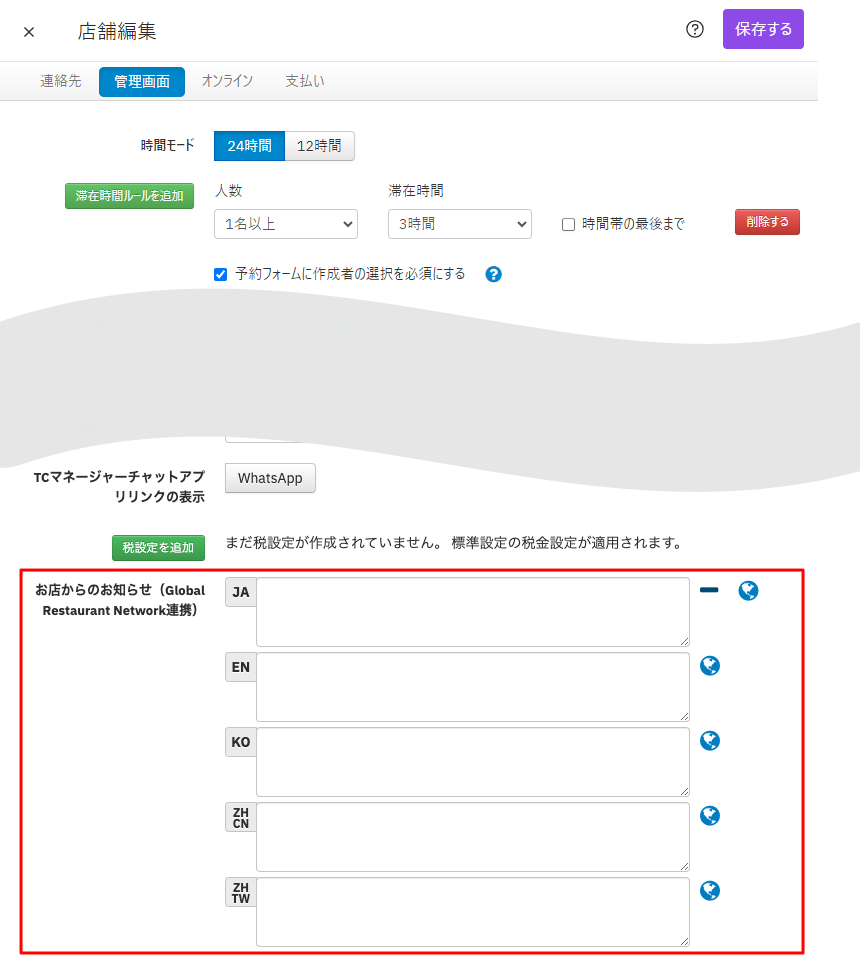Image resolution: width=860 pixels, height=956 pixels.
Task: Click the まだ税設定が作成されていません message text
Action: [x=455, y=543]
